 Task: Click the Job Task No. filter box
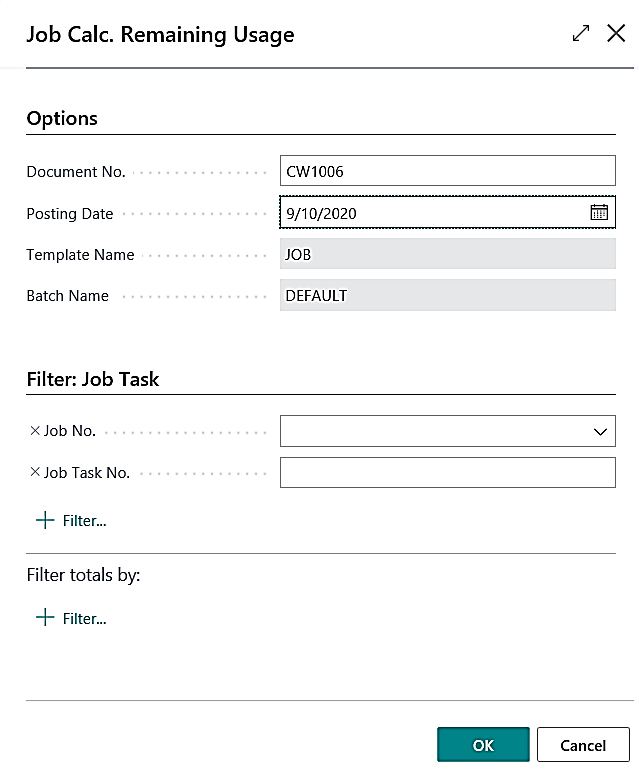coord(447,473)
